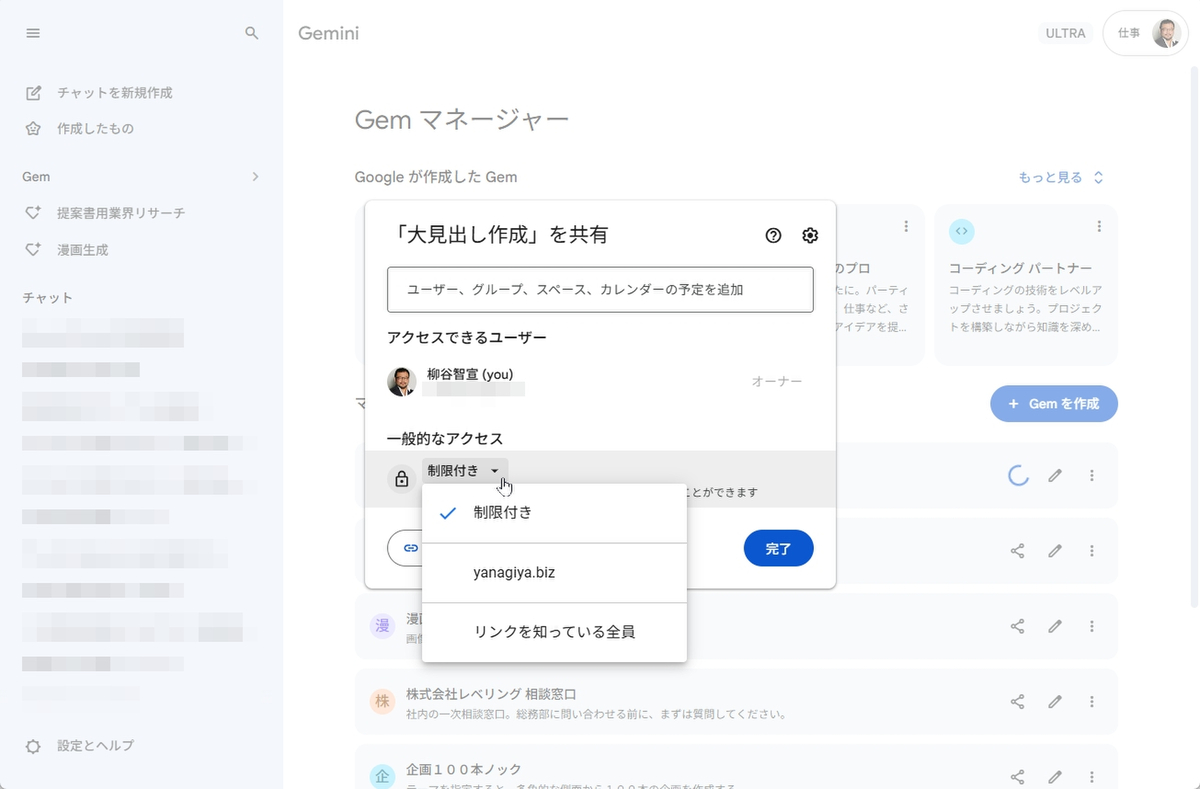
Task: Click the new chat pencil icon
Action: pos(33,93)
